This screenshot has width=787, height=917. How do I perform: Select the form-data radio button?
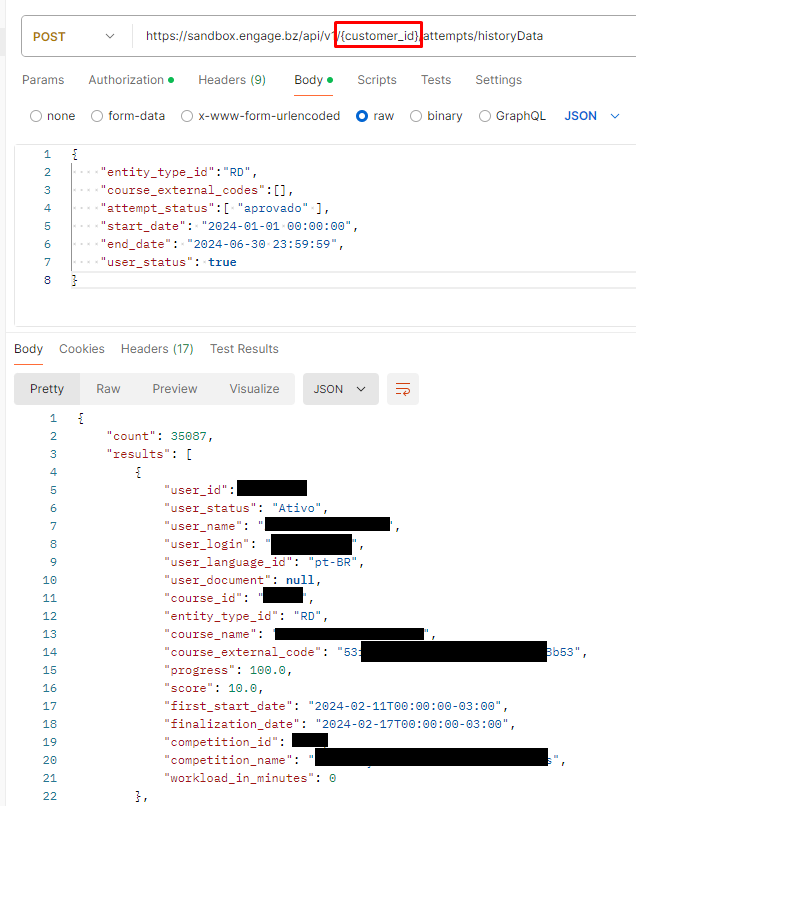tap(97, 116)
